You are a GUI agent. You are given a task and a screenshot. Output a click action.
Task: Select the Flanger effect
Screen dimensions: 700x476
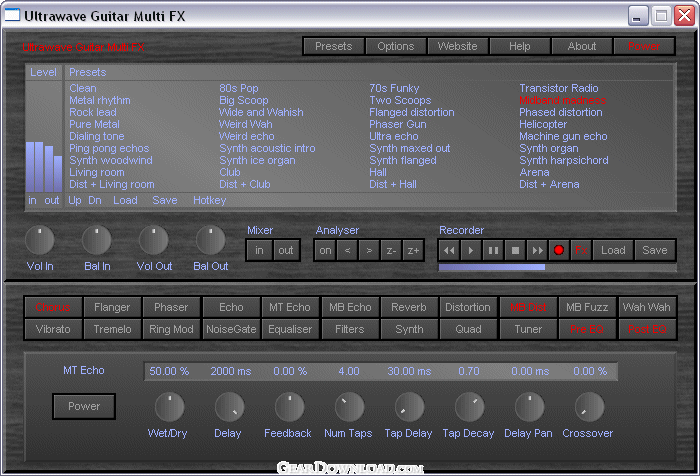(x=112, y=307)
